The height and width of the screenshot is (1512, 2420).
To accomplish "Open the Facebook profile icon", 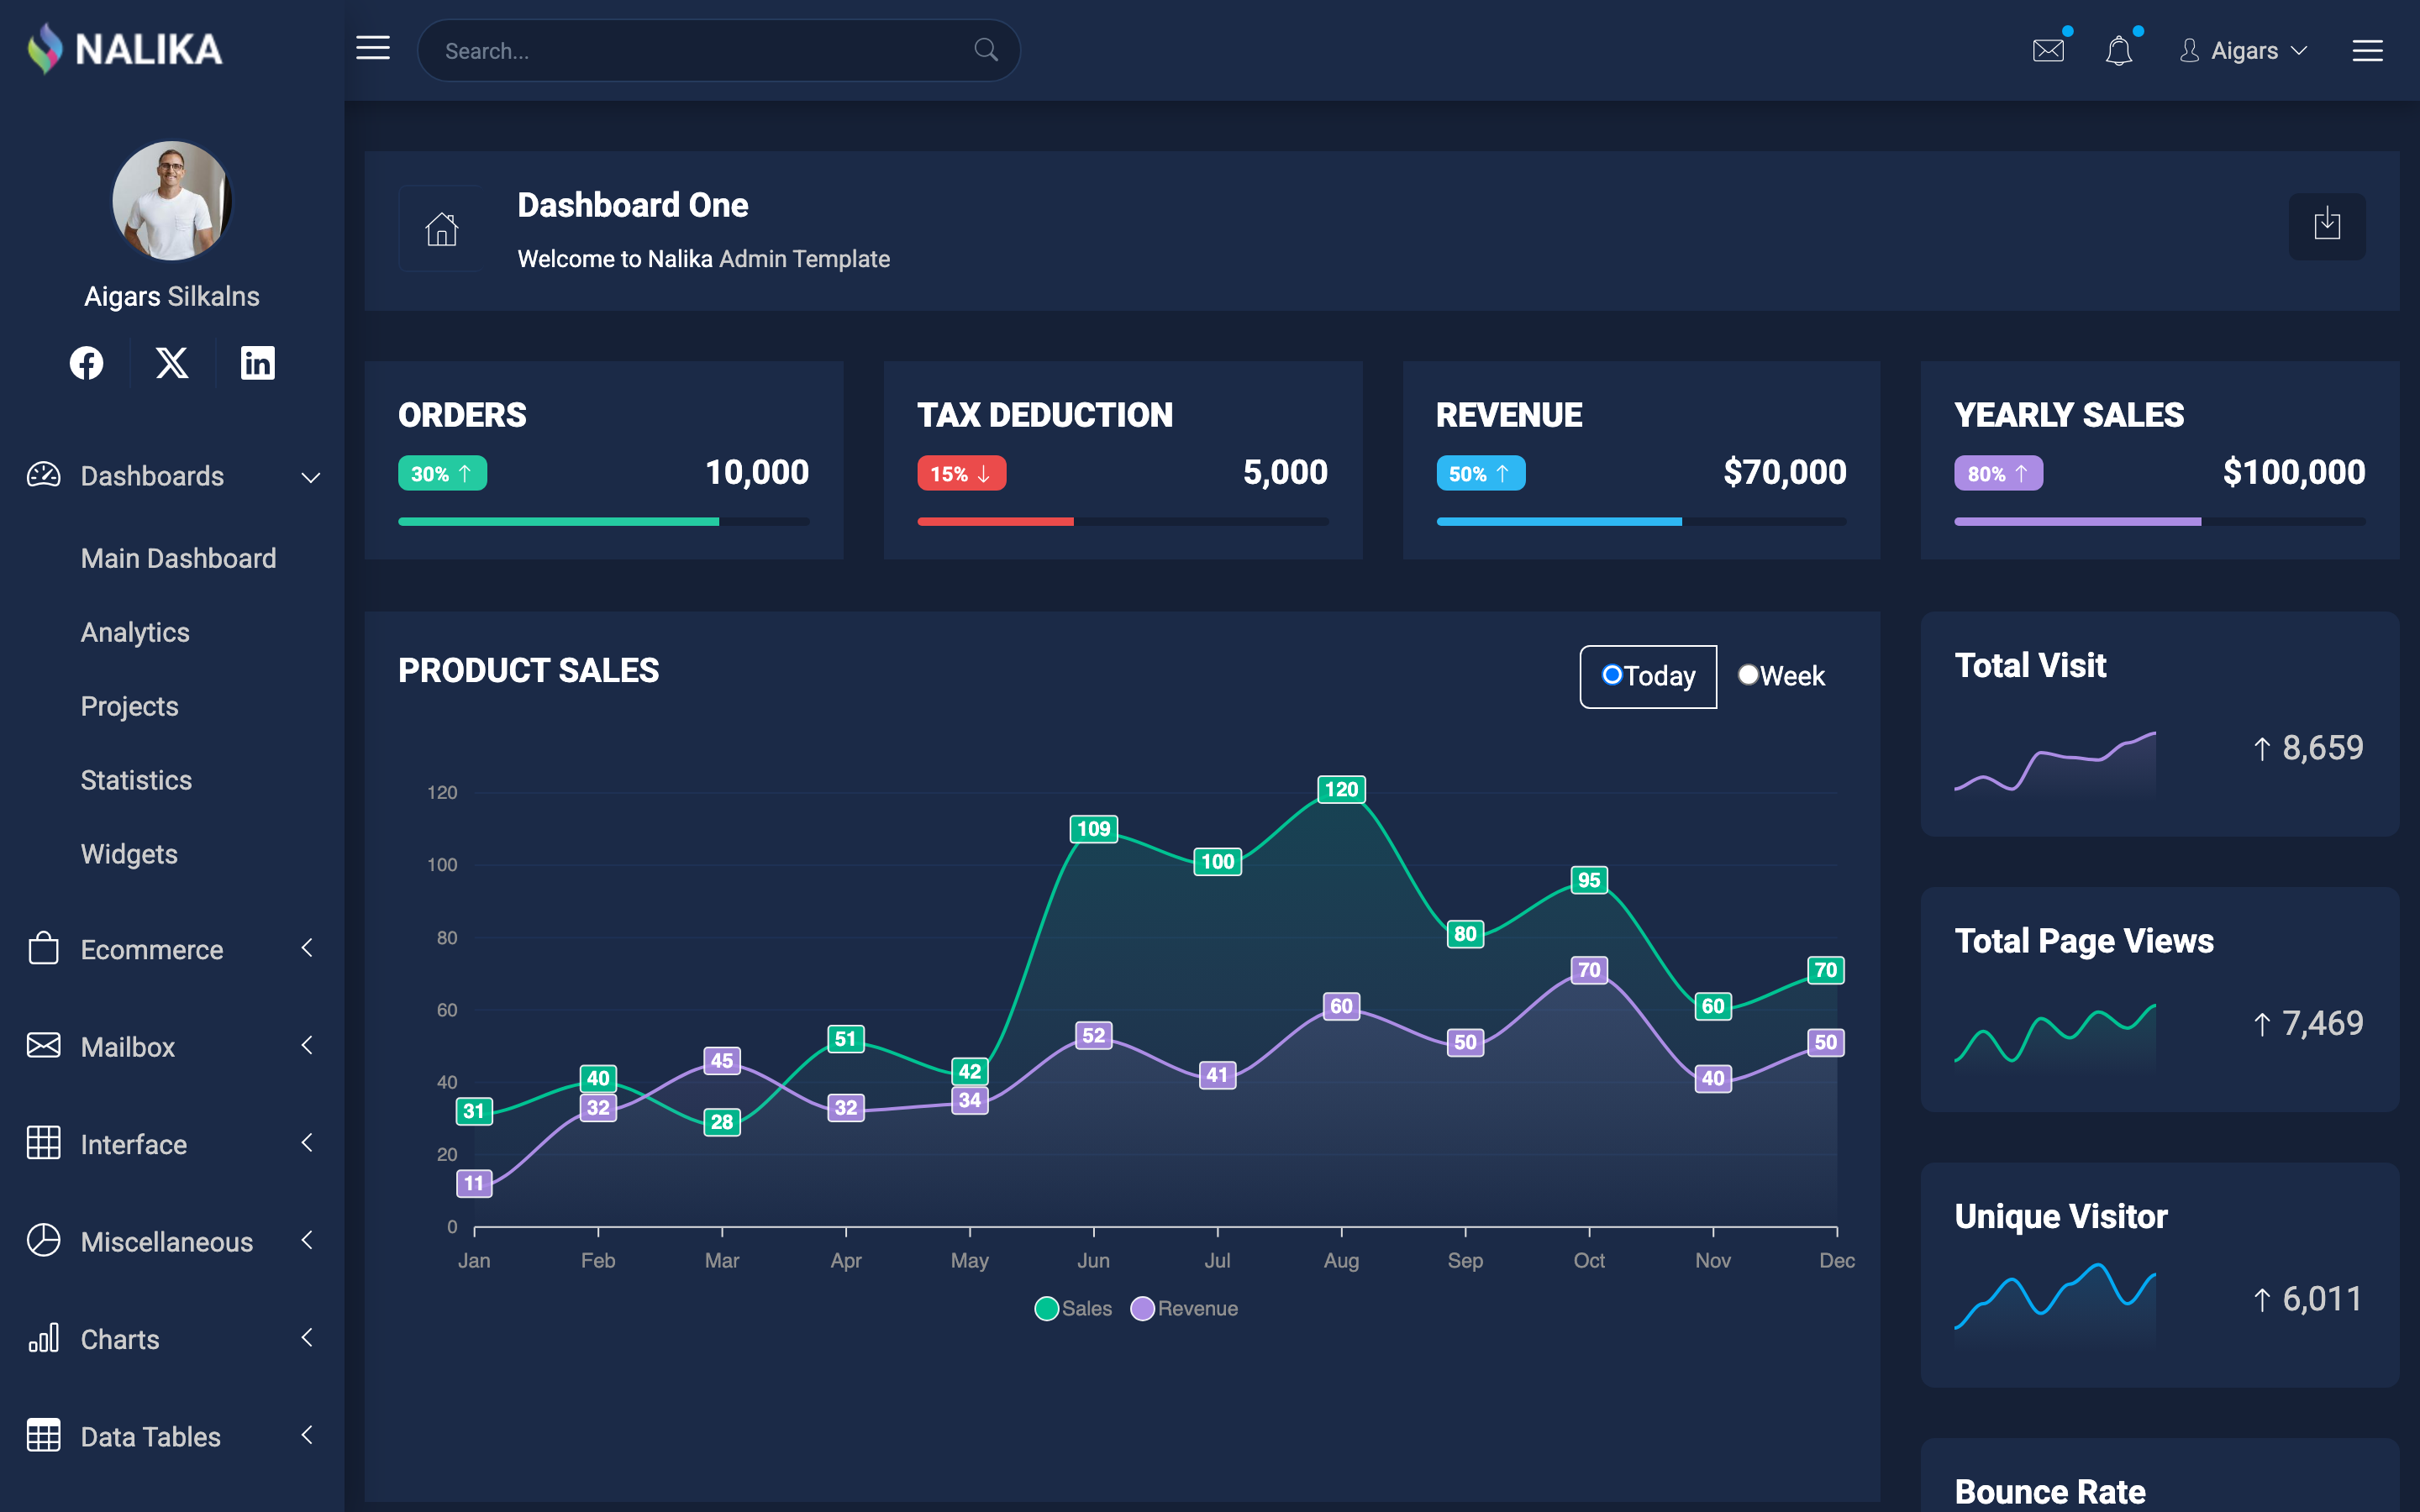I will (x=86, y=362).
